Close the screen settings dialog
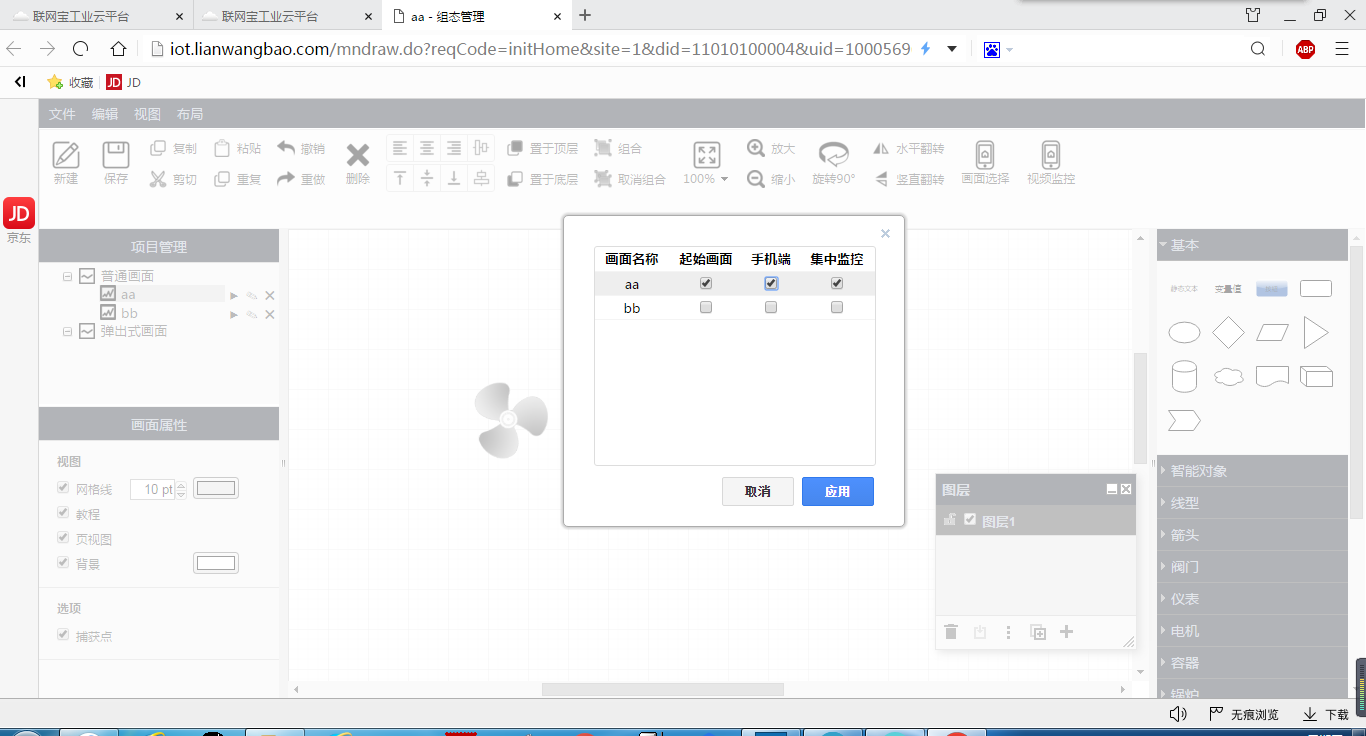Screen dimensions: 1366x736 click(885, 234)
